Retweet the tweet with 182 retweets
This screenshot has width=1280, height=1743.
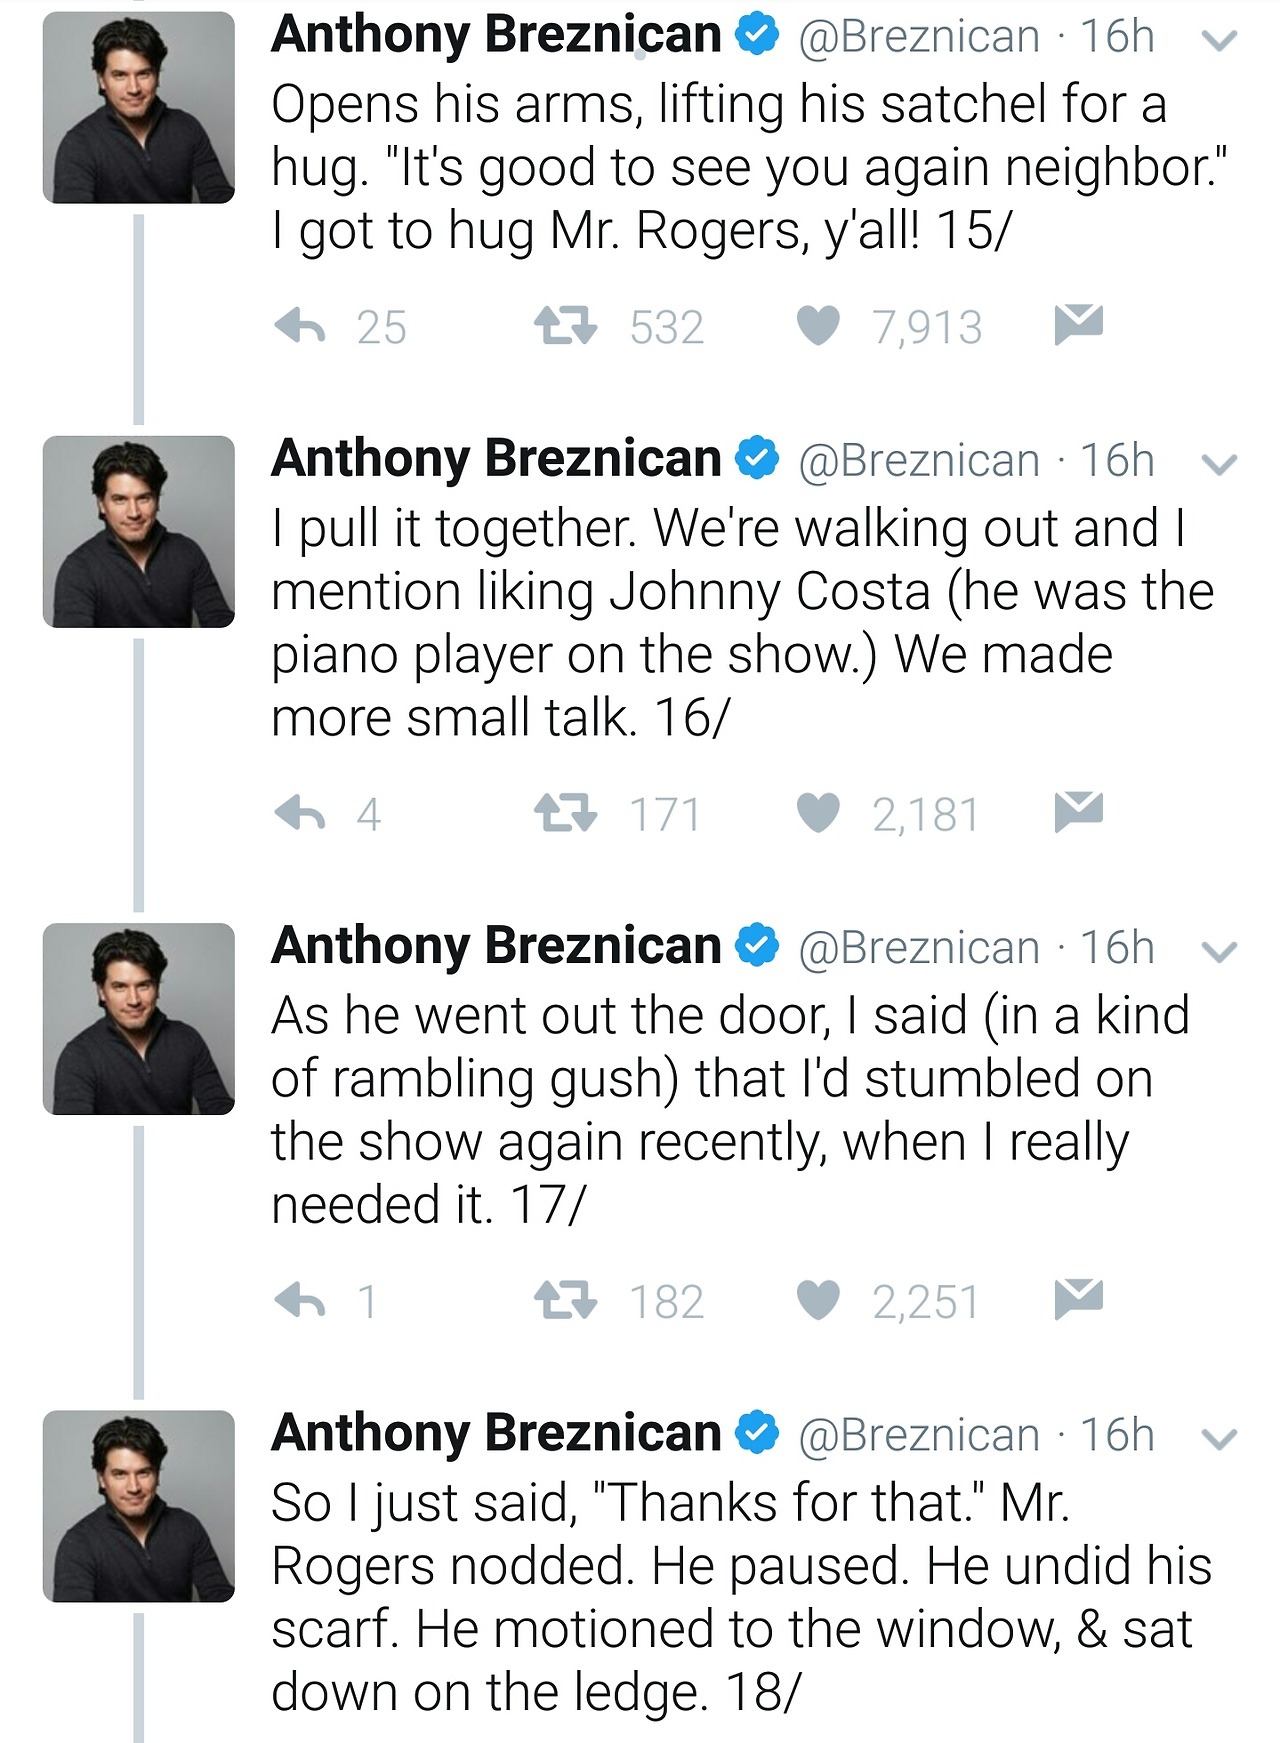(565, 1299)
